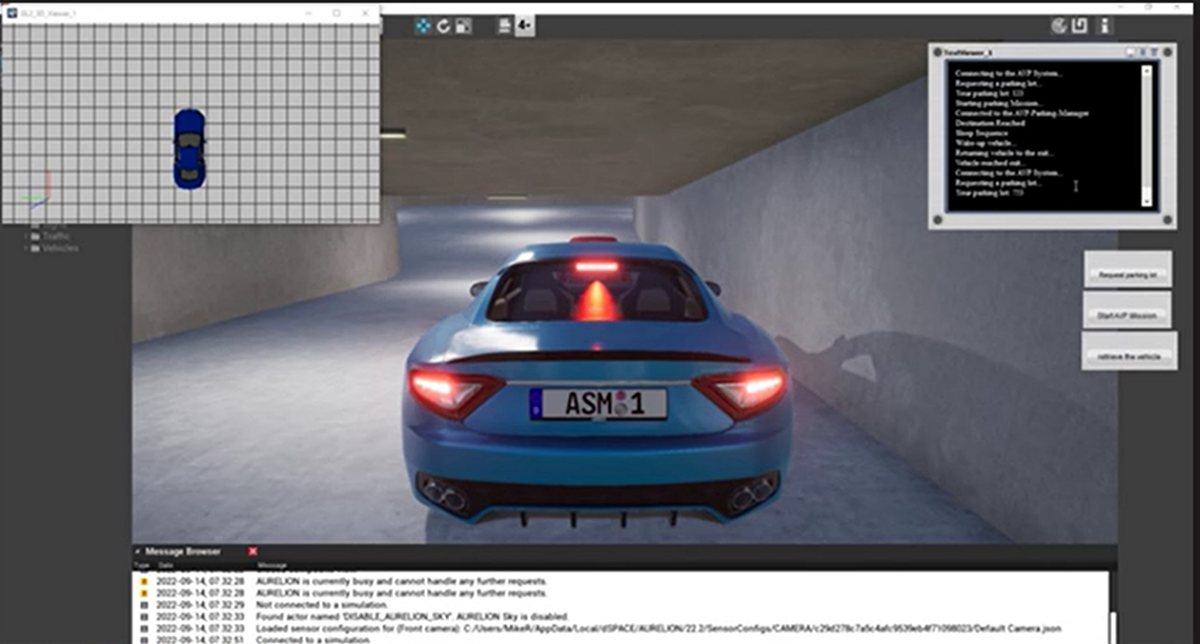
Task: Click the document icon in viewport toolbar
Action: click(x=505, y=26)
